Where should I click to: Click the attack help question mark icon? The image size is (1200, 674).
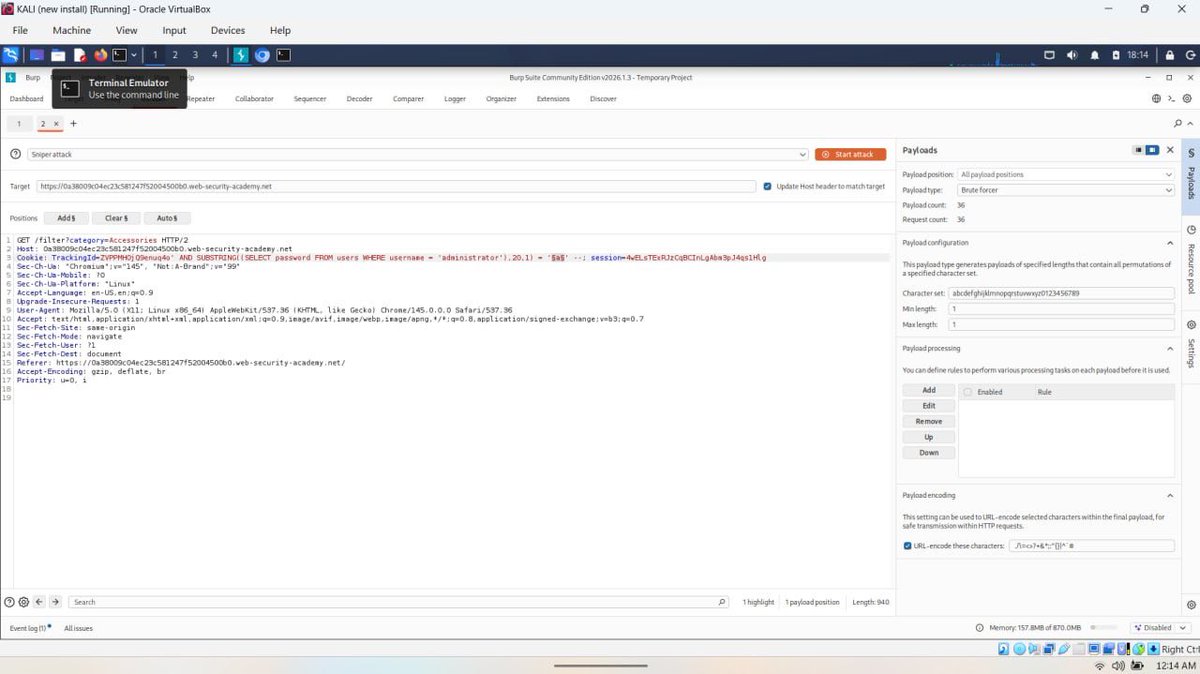tap(16, 154)
